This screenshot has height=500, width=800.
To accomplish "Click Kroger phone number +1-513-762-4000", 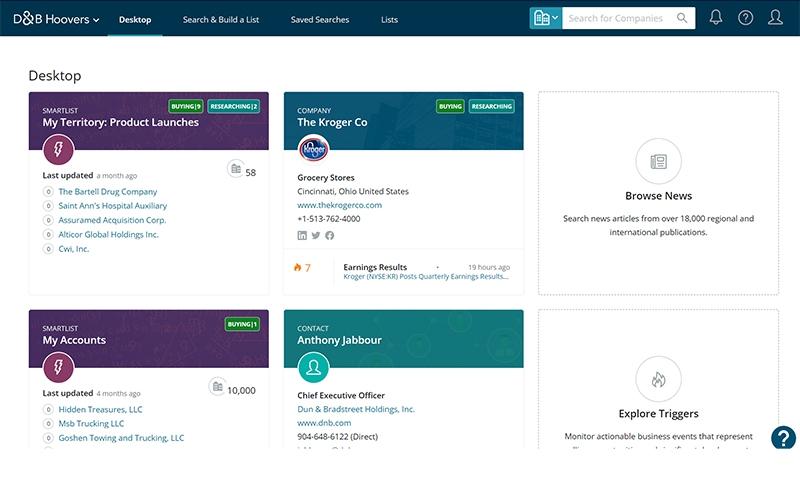I will [329, 219].
